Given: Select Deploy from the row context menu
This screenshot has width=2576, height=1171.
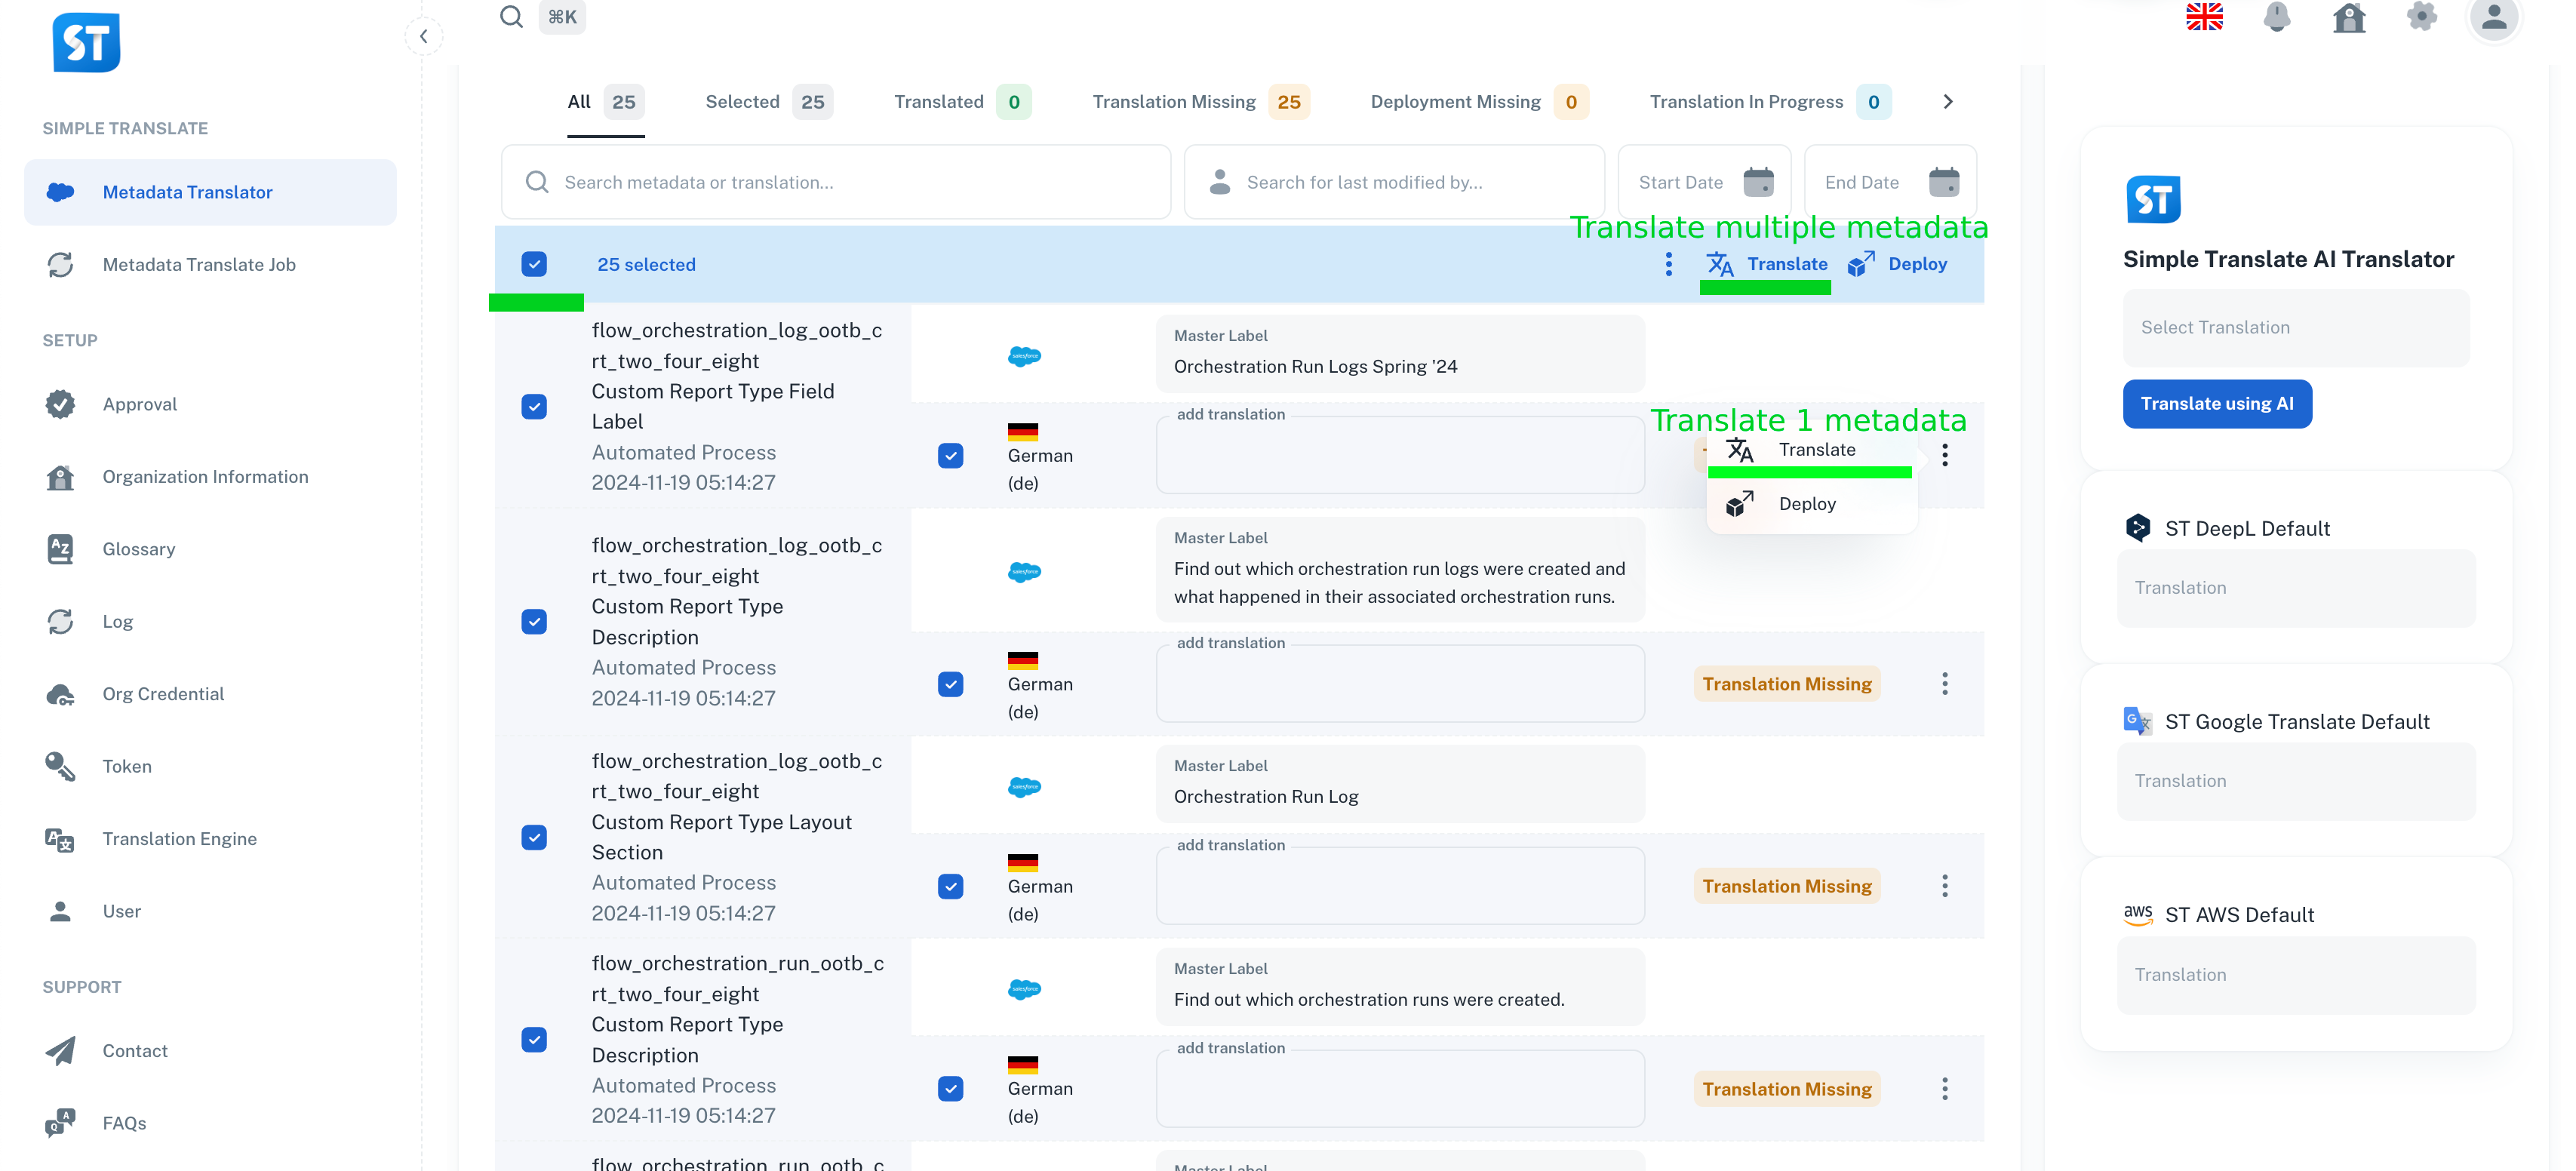Looking at the screenshot, I should [x=1806, y=504].
